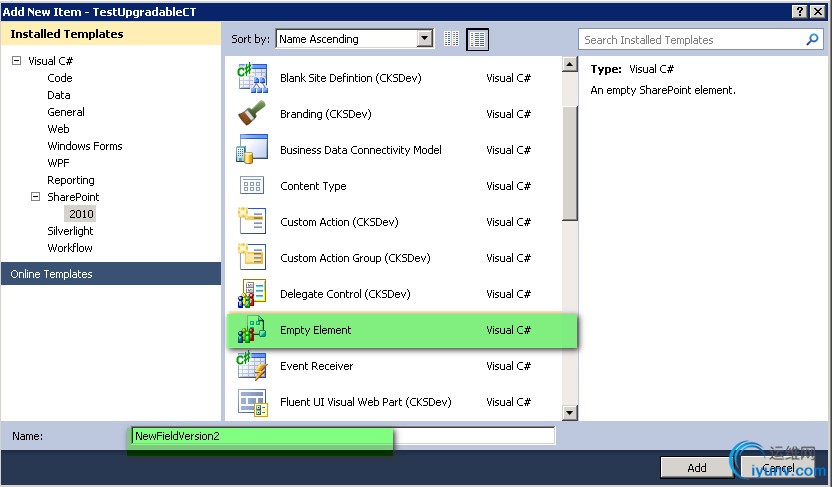Select the General category
Image resolution: width=832 pixels, height=487 pixels.
click(66, 112)
